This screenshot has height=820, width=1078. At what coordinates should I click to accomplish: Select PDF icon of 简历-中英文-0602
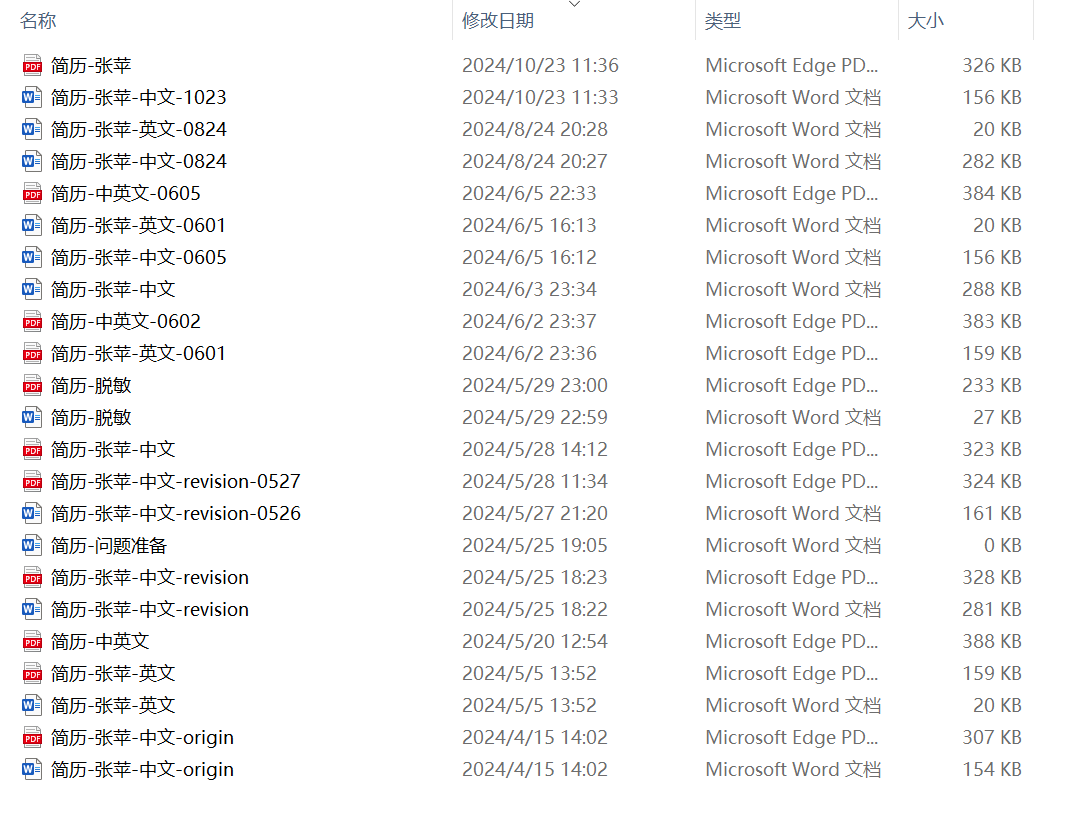click(x=32, y=322)
